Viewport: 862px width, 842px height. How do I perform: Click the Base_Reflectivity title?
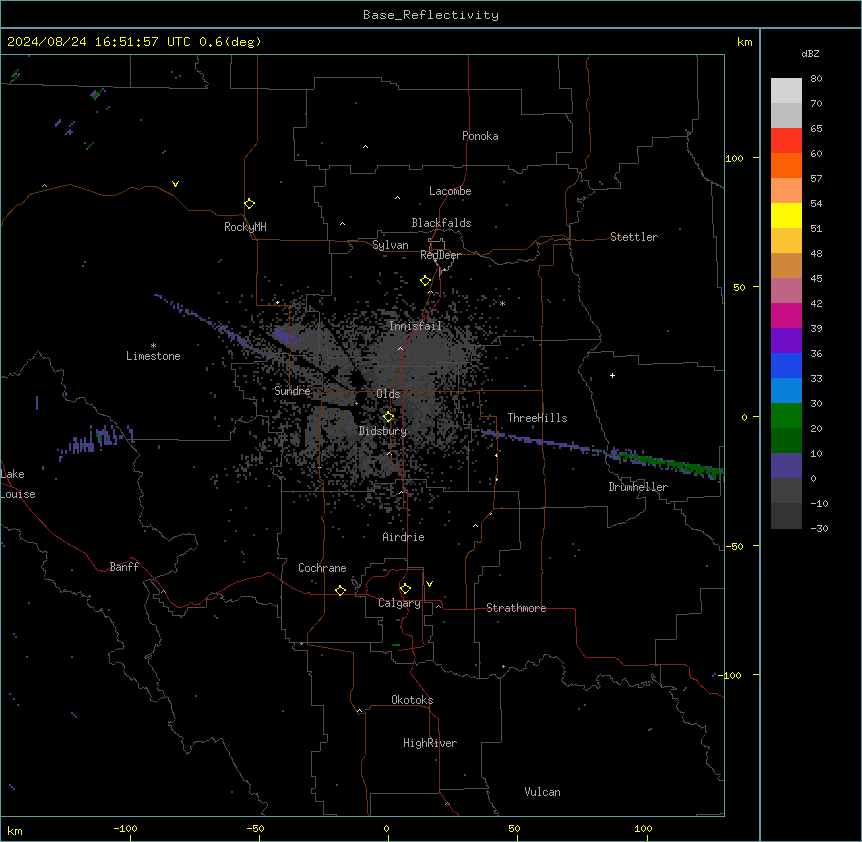tap(431, 15)
